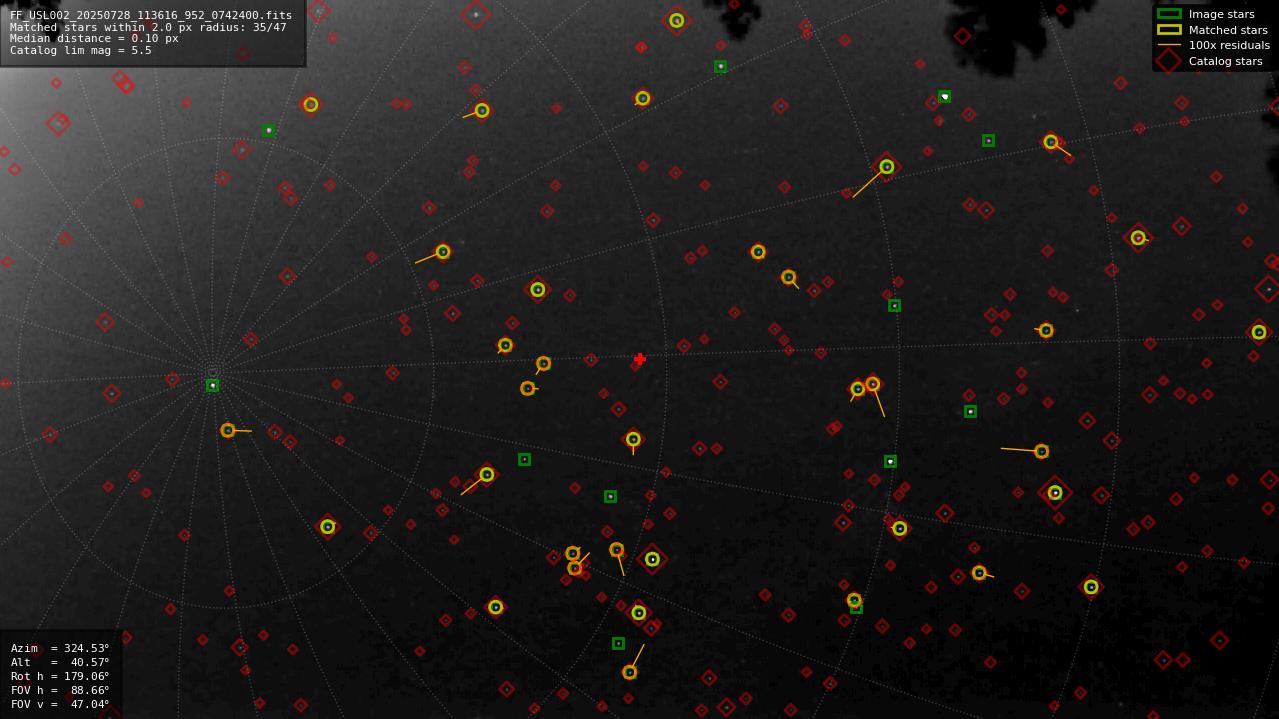1279x719 pixels.
Task: Select the FITS file name text
Action: coord(151,15)
